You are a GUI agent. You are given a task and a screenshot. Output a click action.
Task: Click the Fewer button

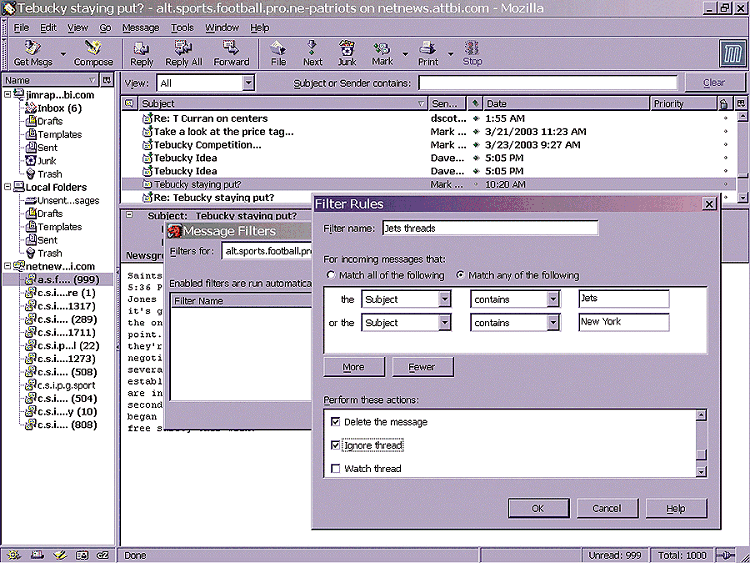[x=422, y=367]
